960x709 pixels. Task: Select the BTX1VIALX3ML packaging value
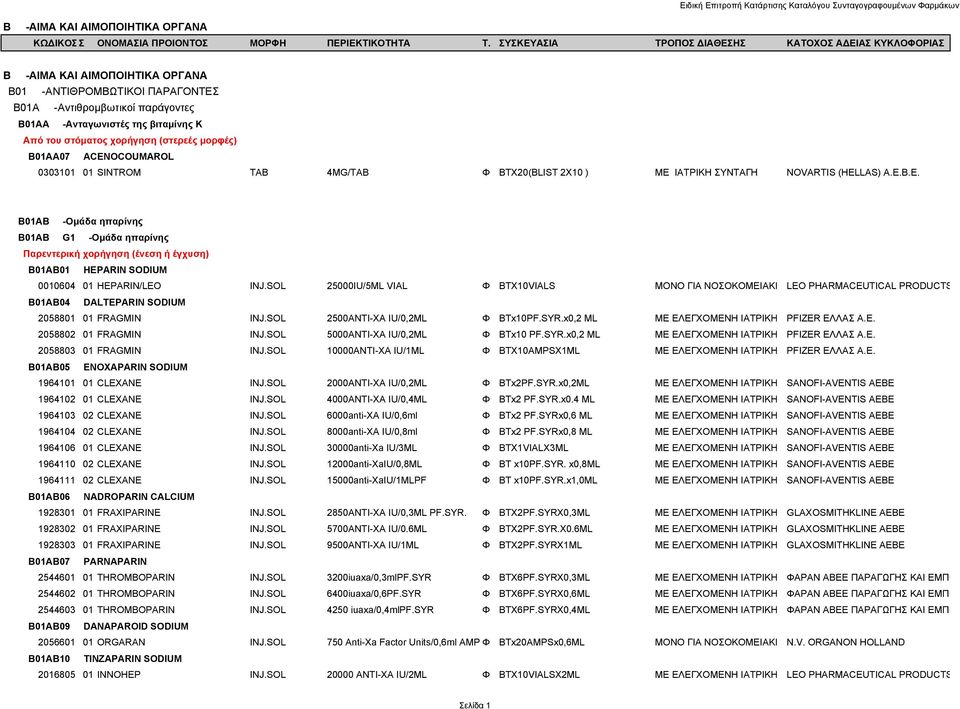pyautogui.click(x=533, y=448)
